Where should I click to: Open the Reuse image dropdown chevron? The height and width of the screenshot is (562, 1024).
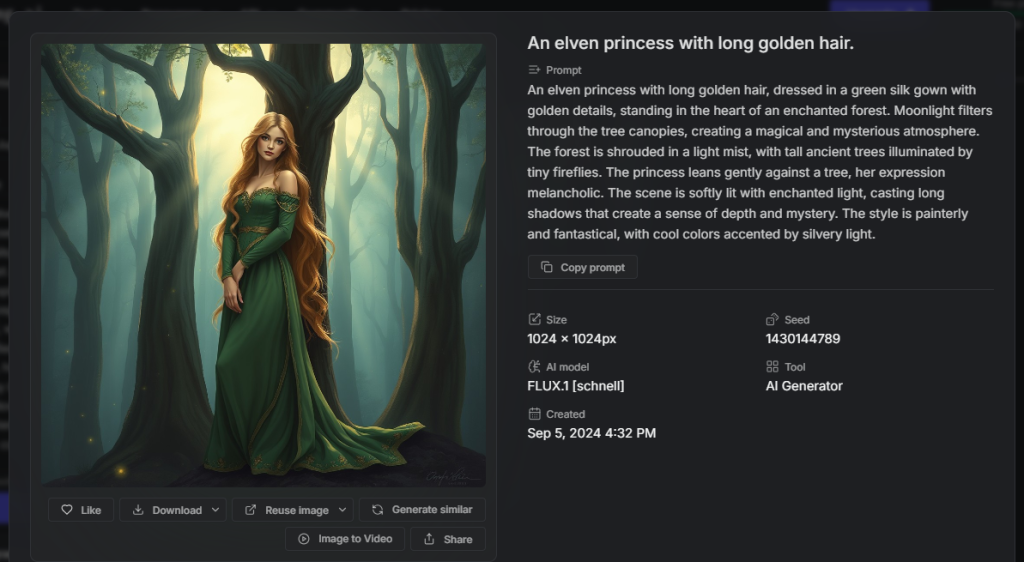coord(342,510)
